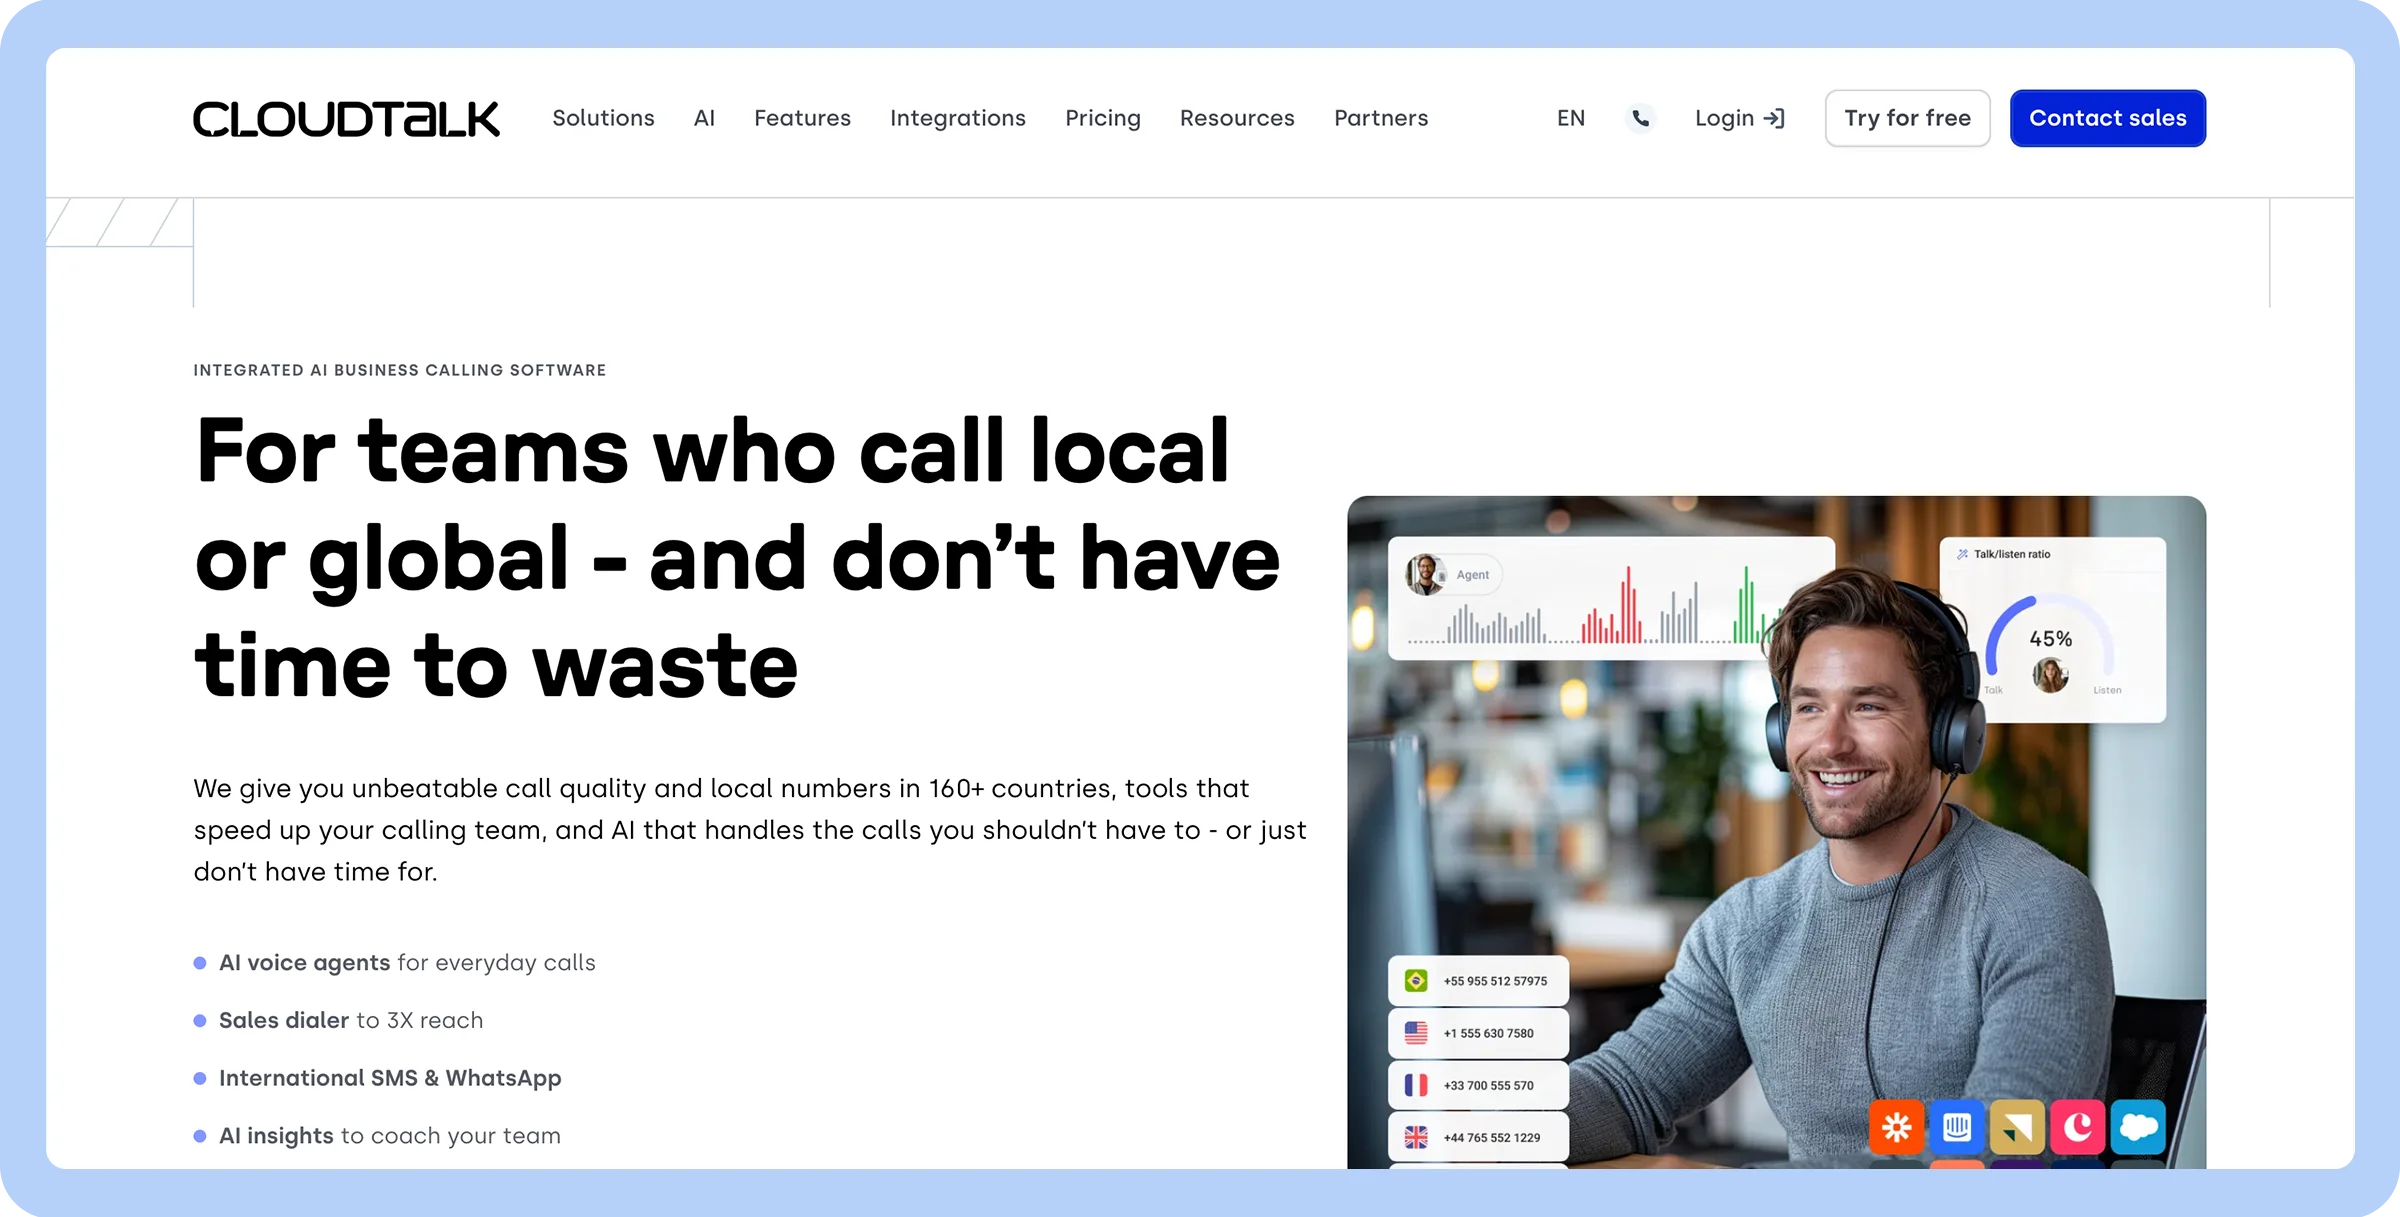Select the Salesforce cloud integration icon
2400x1217 pixels.
click(2138, 1128)
